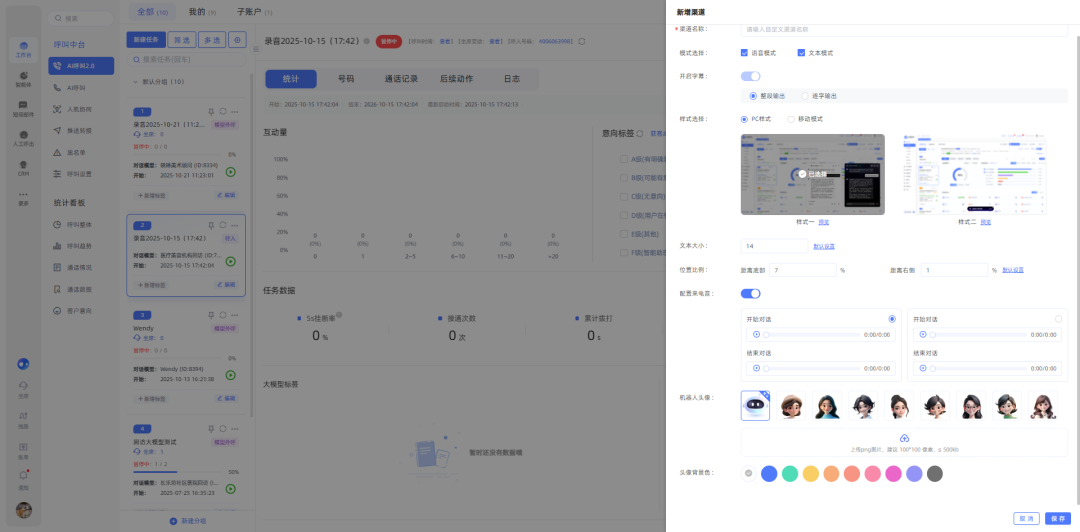Turn off the 开启字幕 switch
1080x532 pixels.
tap(750, 76)
